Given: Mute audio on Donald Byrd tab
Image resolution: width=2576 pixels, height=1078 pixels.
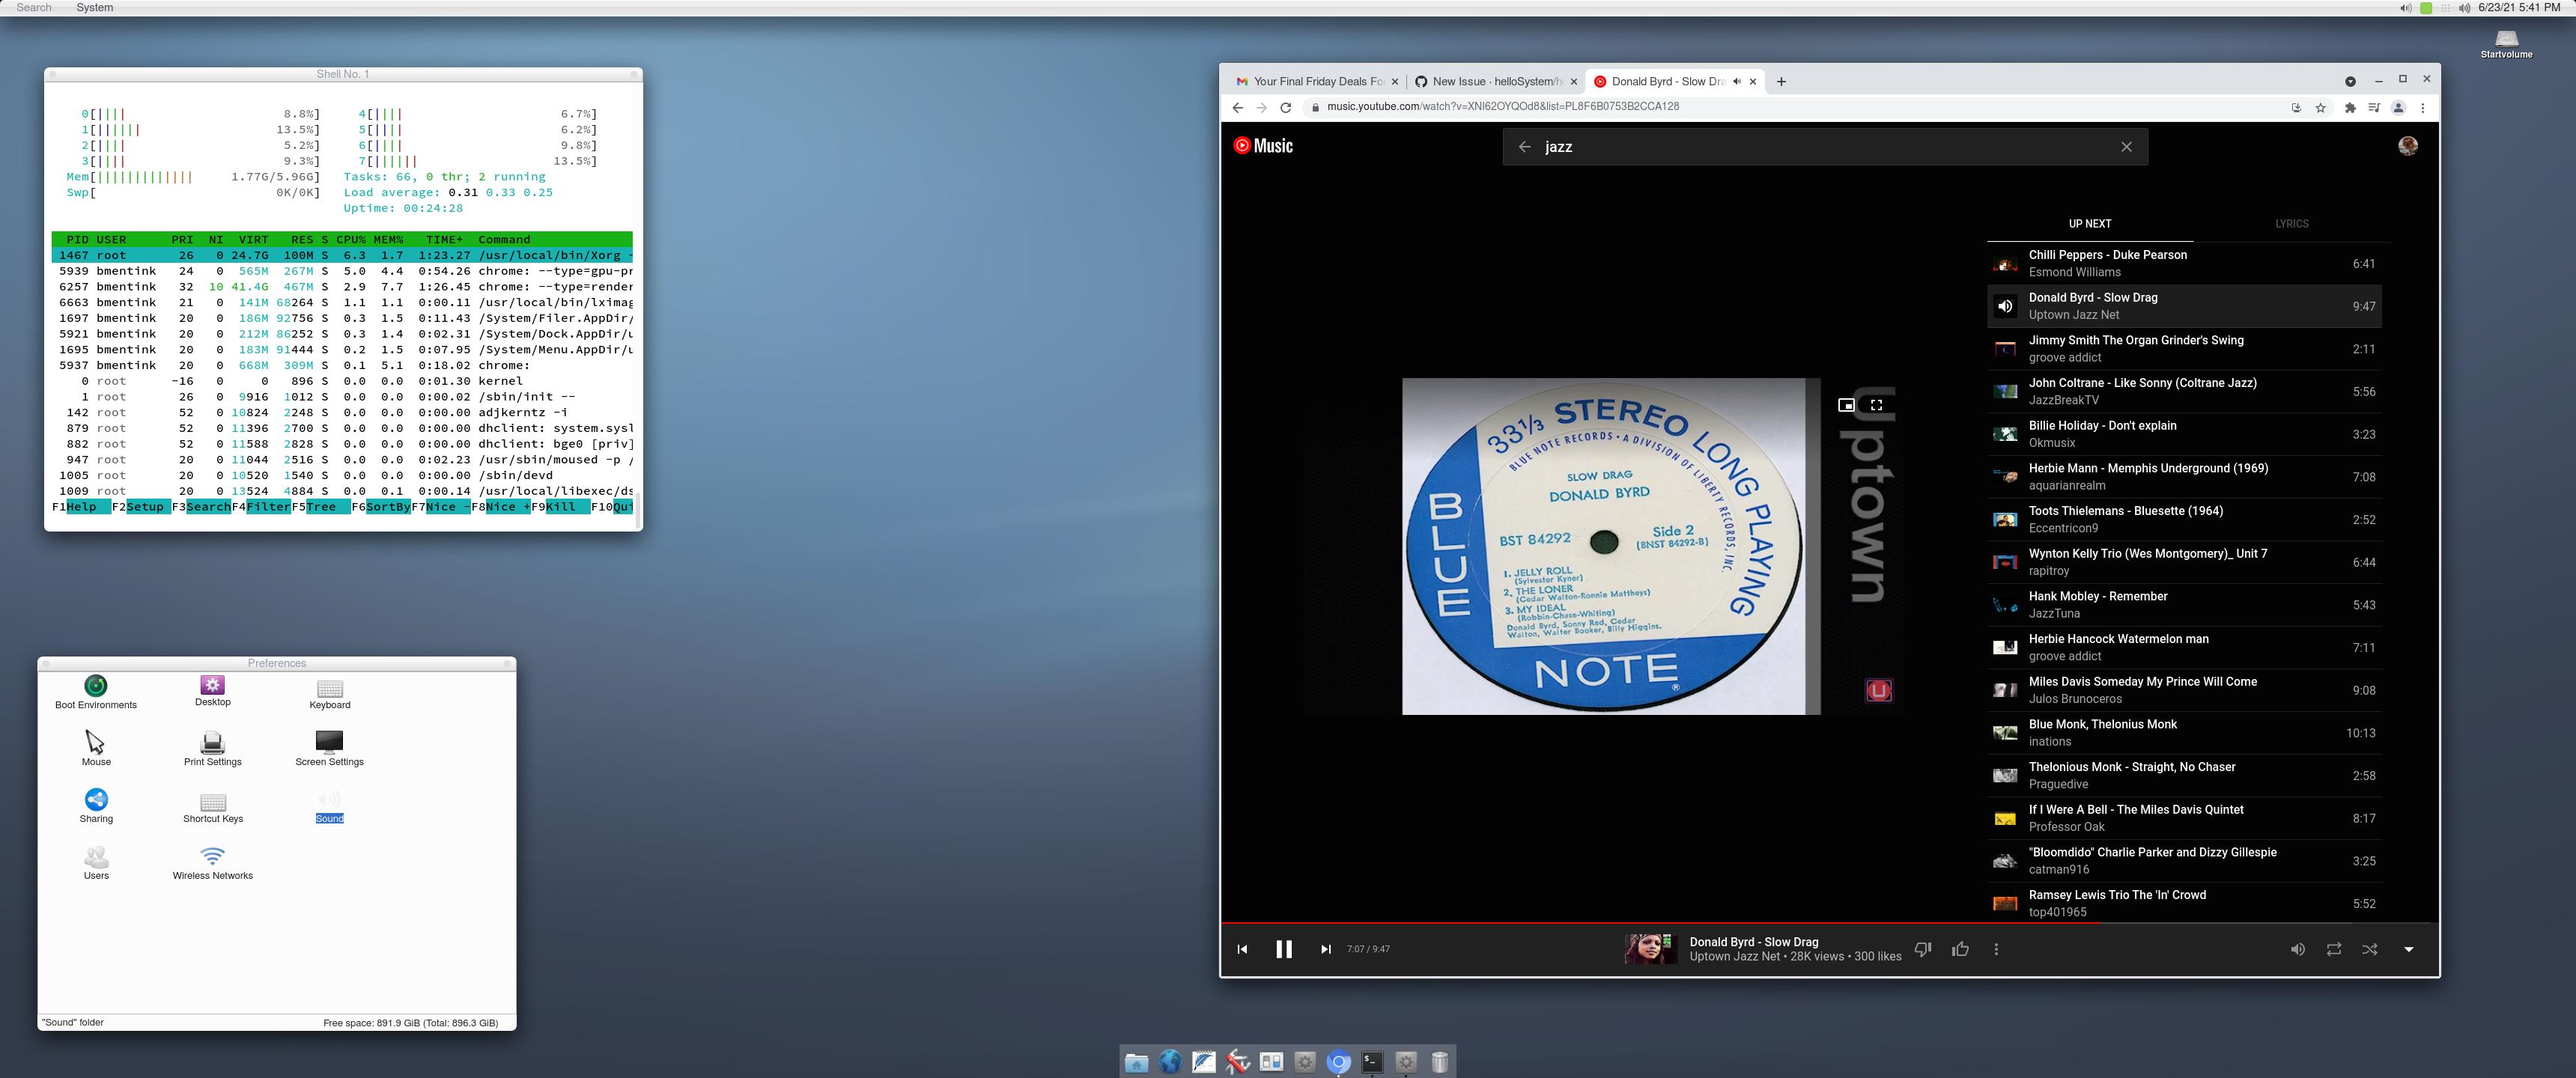Looking at the screenshot, I should tap(1737, 82).
